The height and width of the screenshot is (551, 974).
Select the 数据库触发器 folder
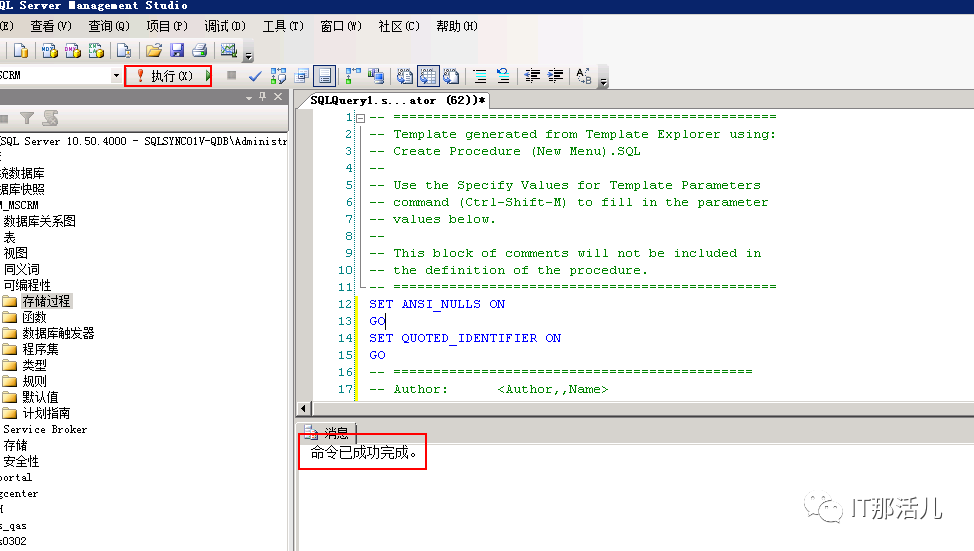(58, 334)
